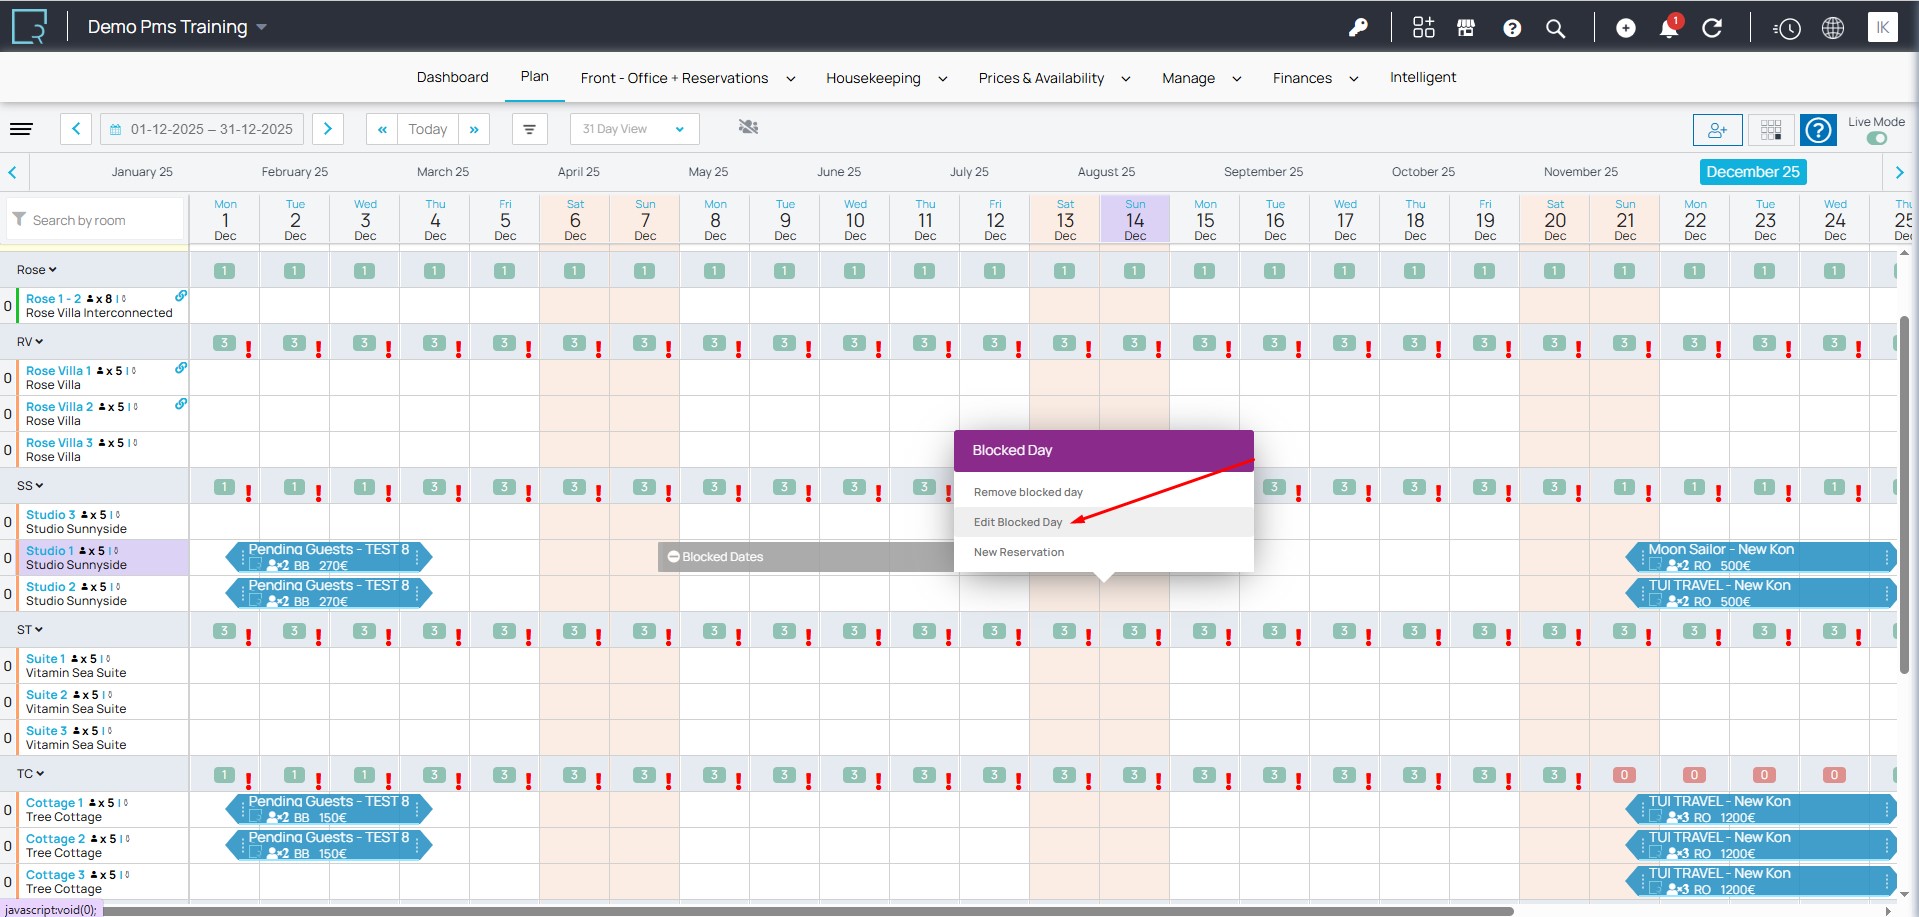Open the 31 Day View dropdown

point(634,129)
